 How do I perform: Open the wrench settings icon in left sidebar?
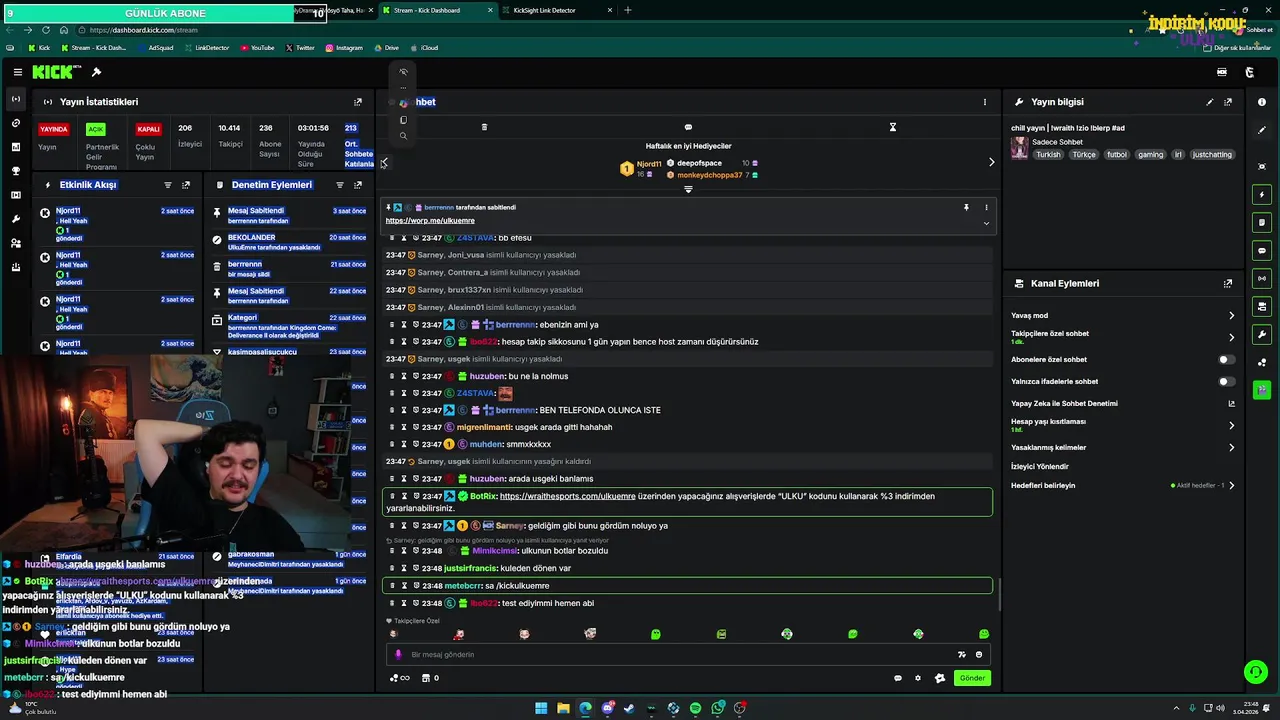(x=15, y=219)
